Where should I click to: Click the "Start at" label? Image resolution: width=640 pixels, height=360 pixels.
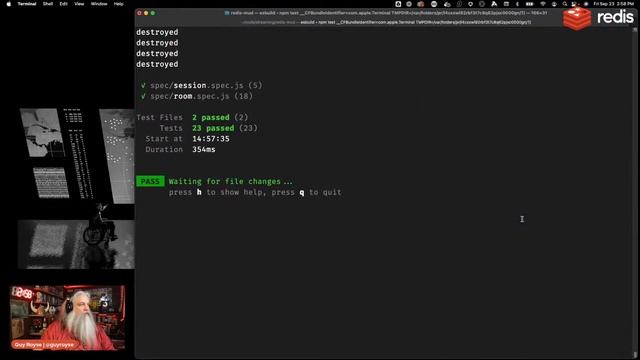tap(164, 139)
